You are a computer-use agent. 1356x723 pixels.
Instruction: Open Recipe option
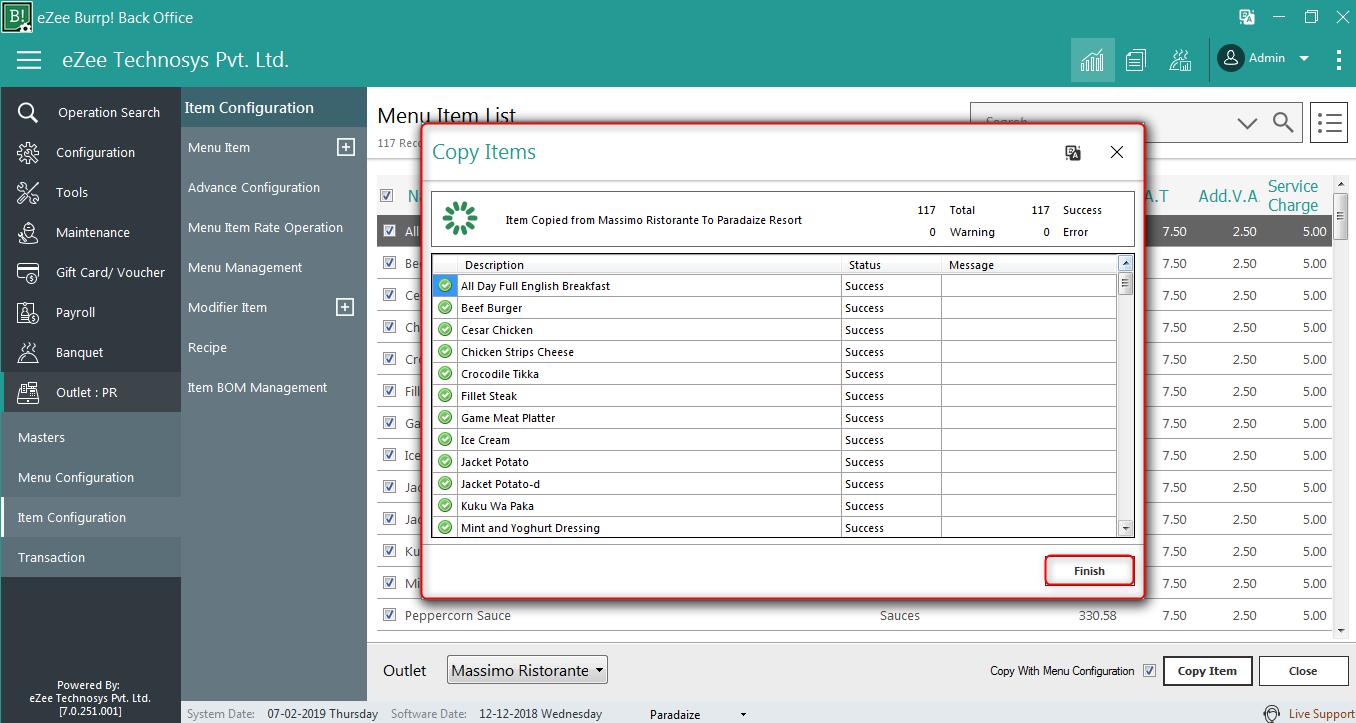tap(207, 347)
